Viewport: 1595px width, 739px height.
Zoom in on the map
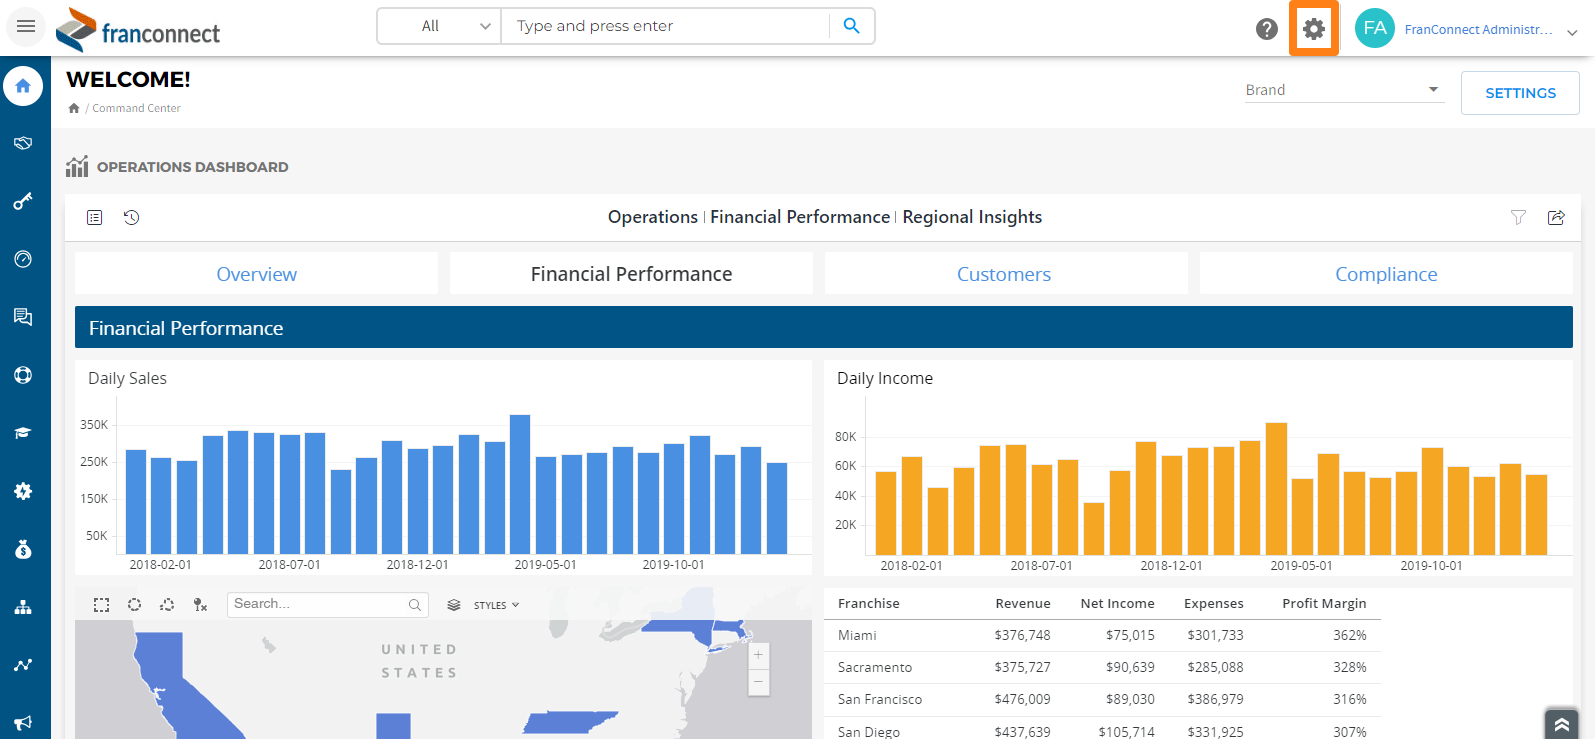[759, 655]
